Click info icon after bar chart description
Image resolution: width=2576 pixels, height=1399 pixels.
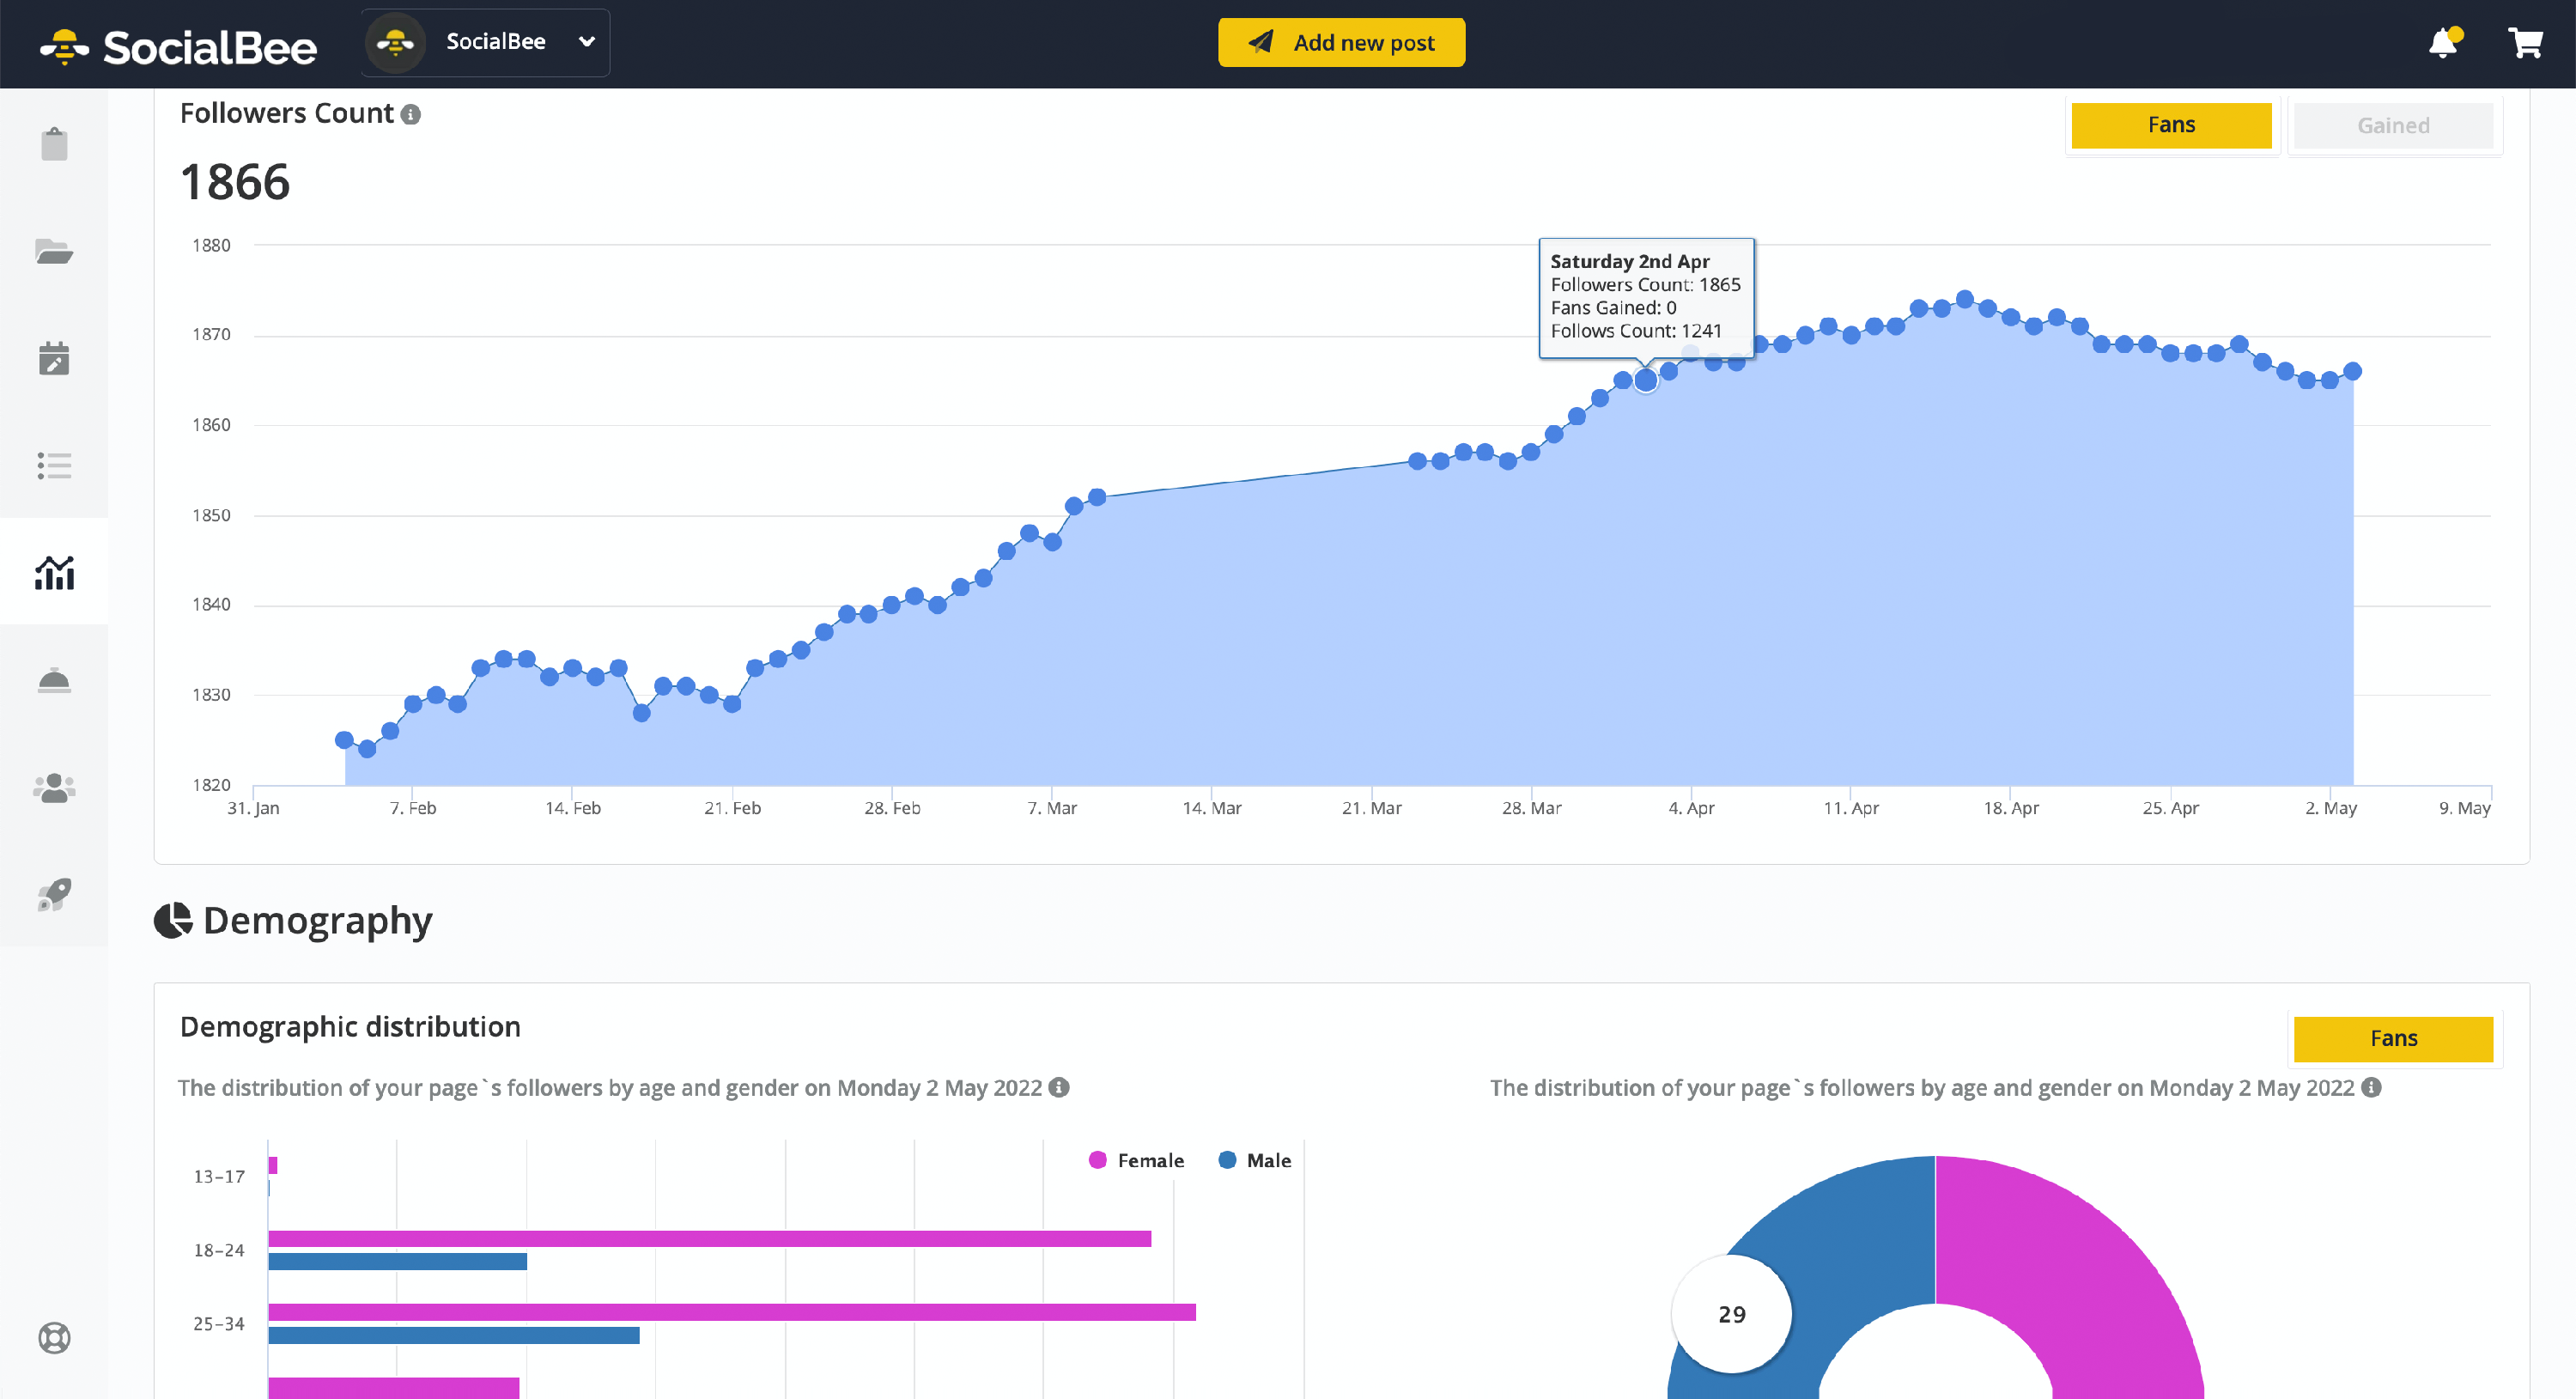(1059, 1087)
